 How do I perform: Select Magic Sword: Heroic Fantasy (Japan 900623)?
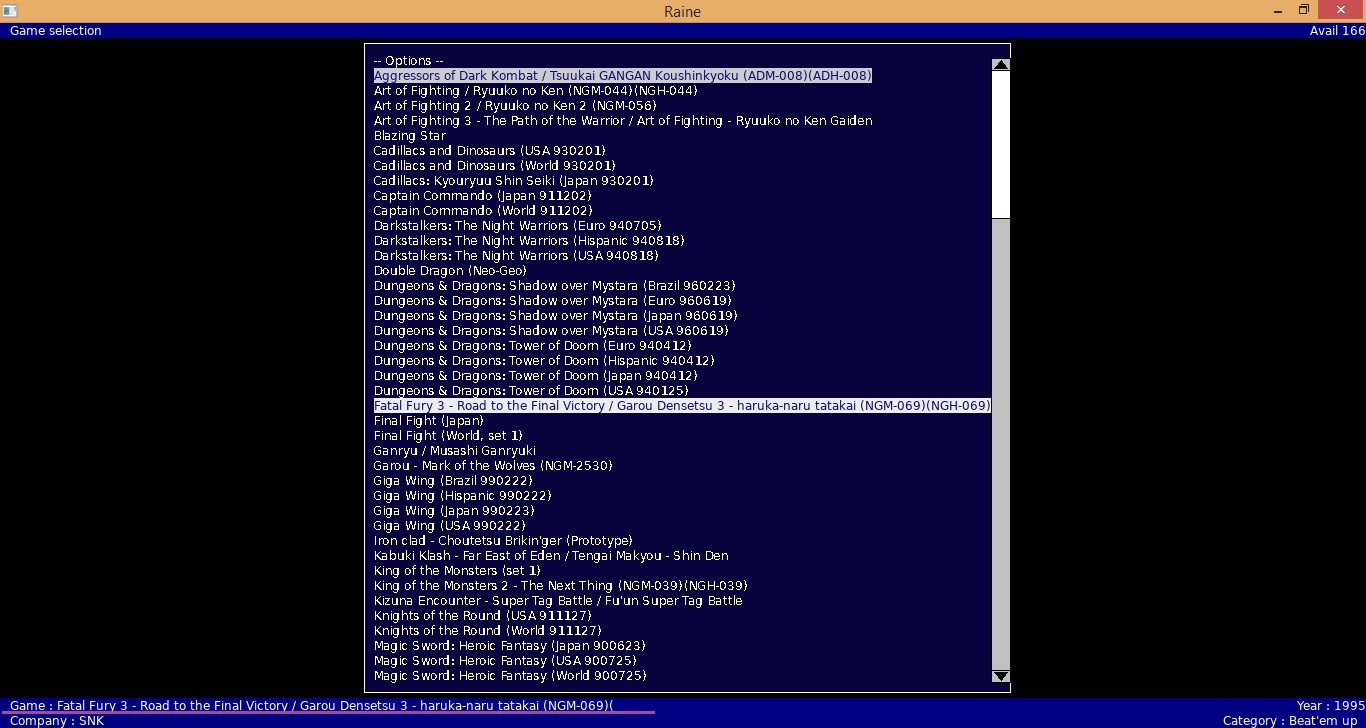point(509,646)
